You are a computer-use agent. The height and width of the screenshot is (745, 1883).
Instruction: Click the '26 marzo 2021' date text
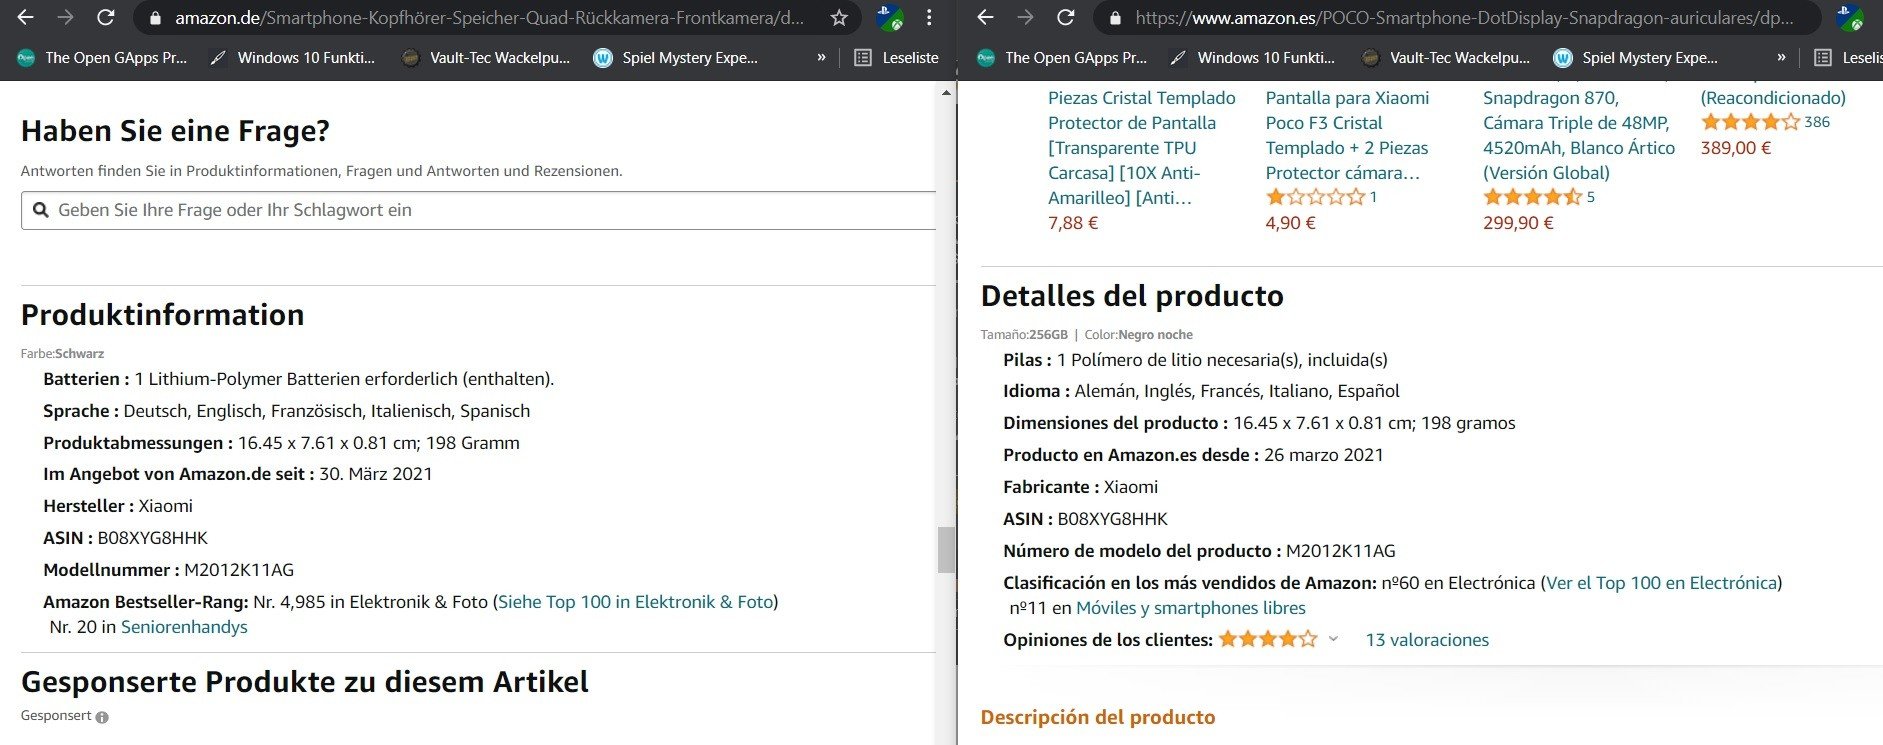point(1324,455)
